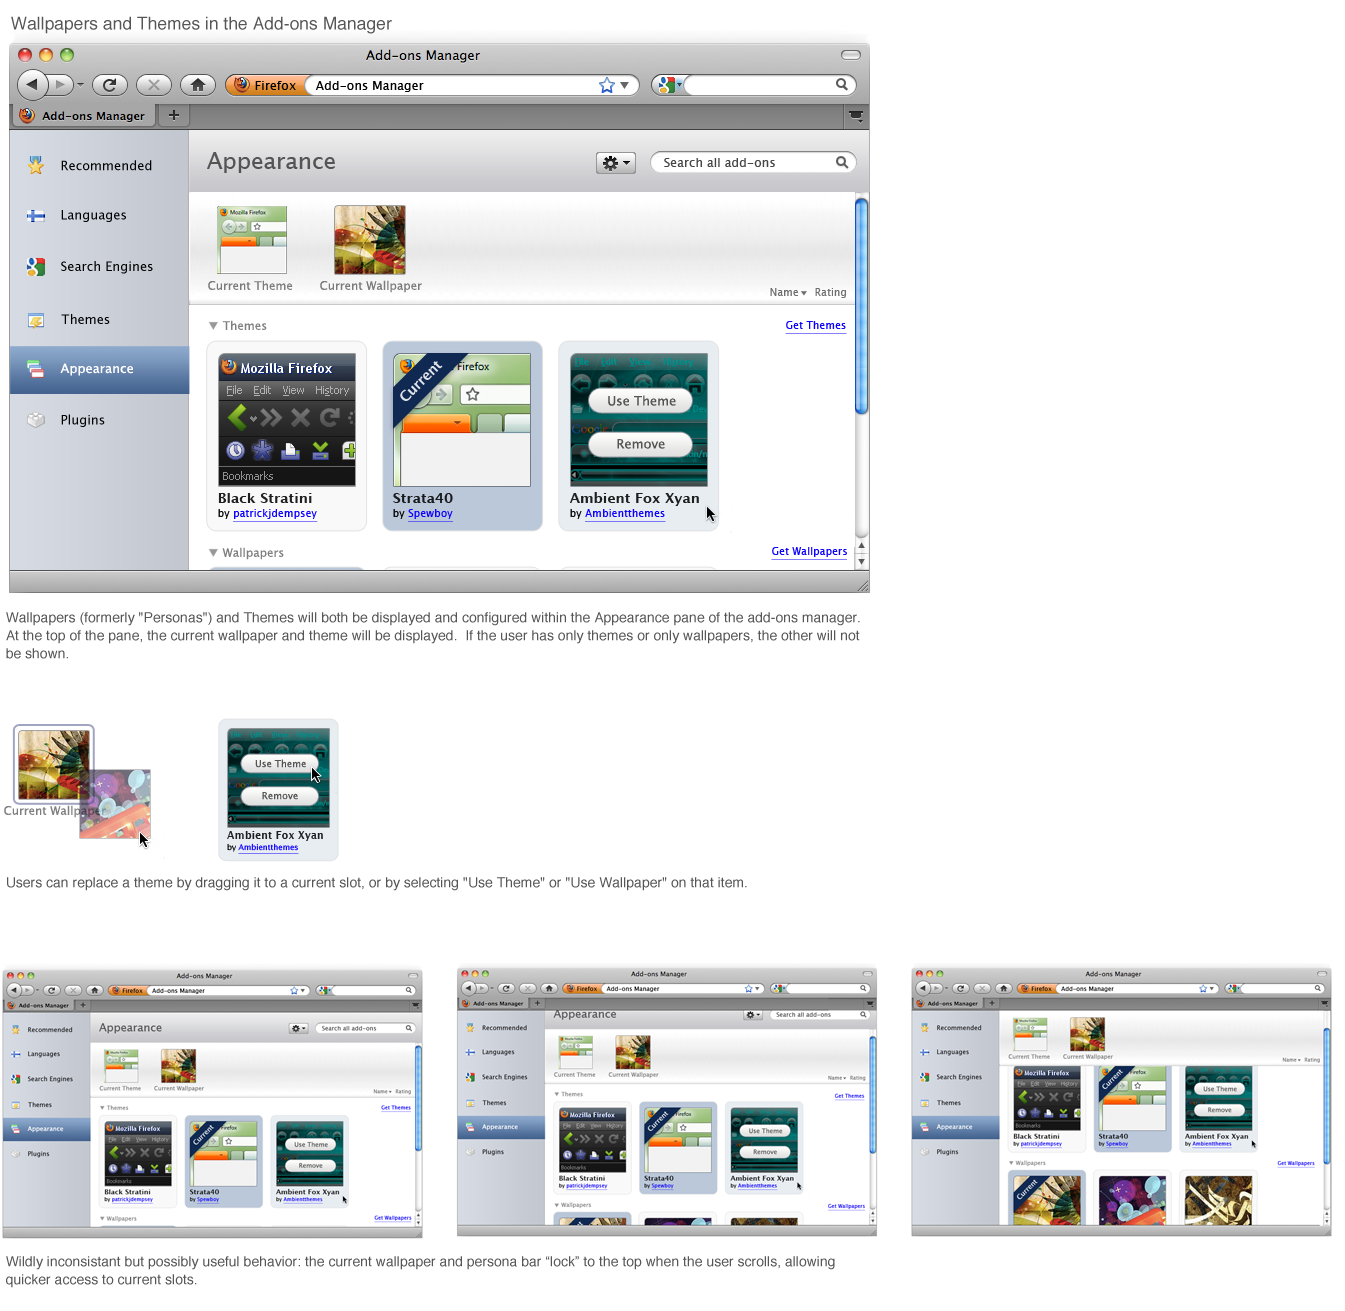Click Remove on the standalone Ambient Fox Xyan card
The image size is (1345, 1311).
pyautogui.click(x=280, y=796)
